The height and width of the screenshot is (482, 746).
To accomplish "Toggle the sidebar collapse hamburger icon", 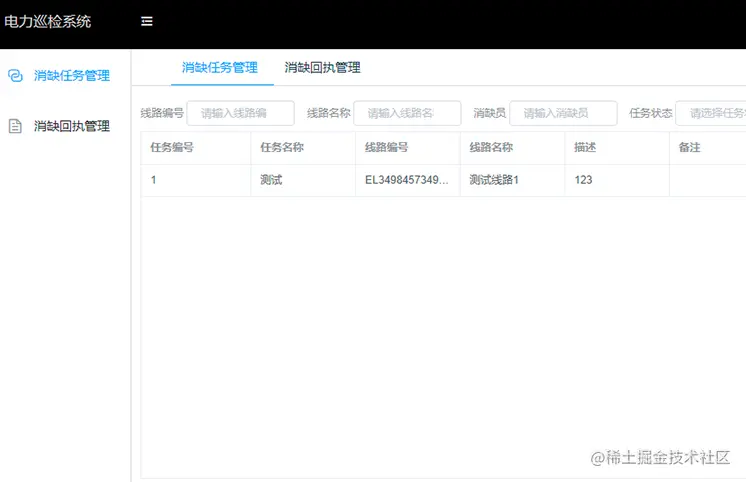I will (x=147, y=21).
